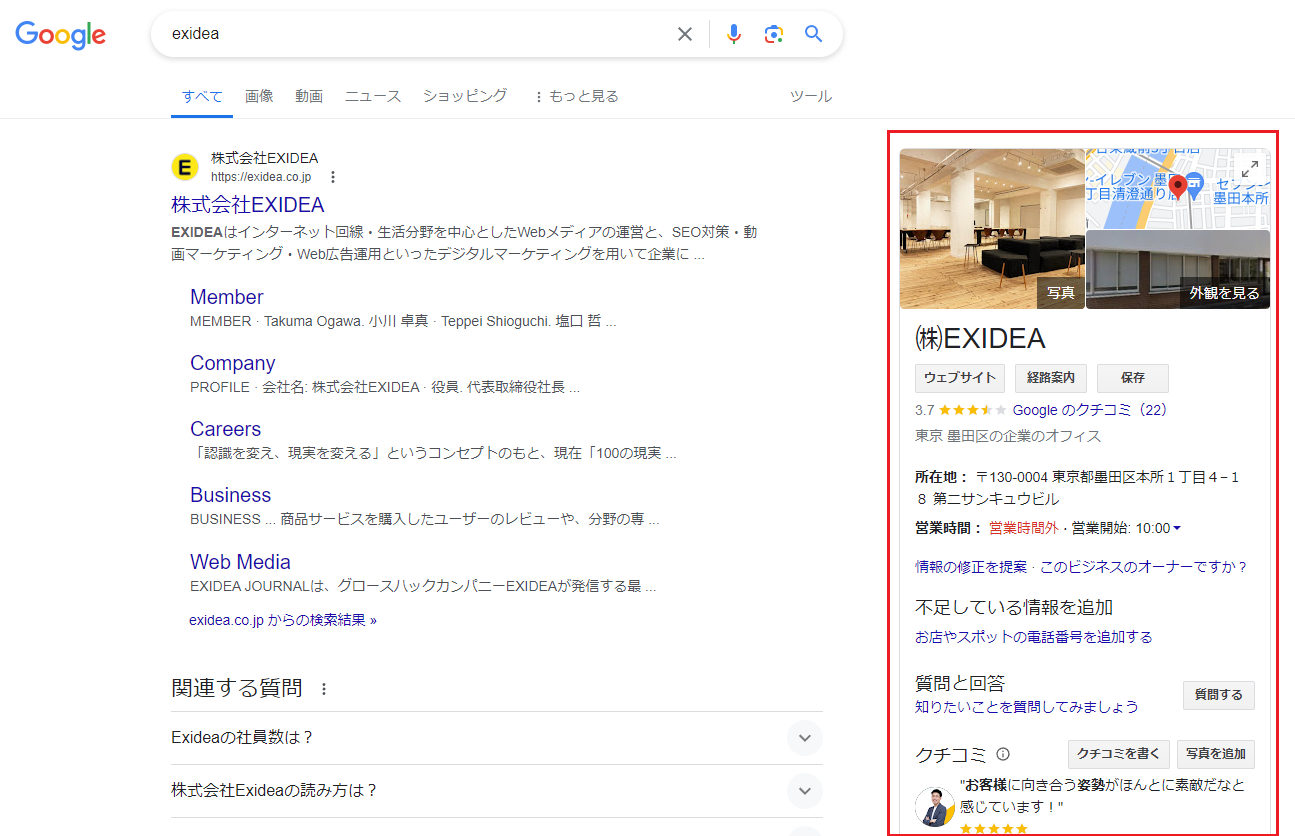Click the 経路案内 button
The width and height of the screenshot is (1295, 836).
point(1050,378)
